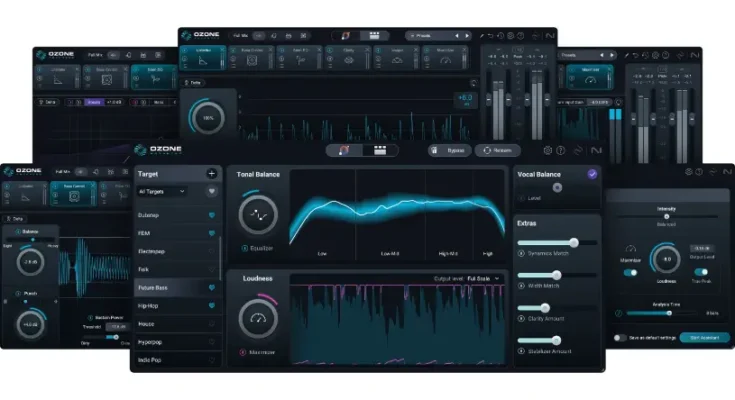Select Hip-Hop from the target list
The image size is (735, 400).
tap(149, 305)
